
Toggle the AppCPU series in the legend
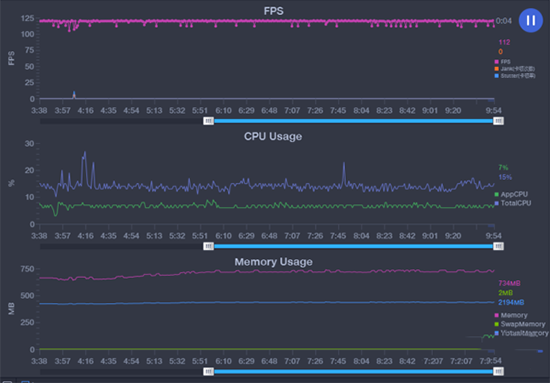point(511,194)
